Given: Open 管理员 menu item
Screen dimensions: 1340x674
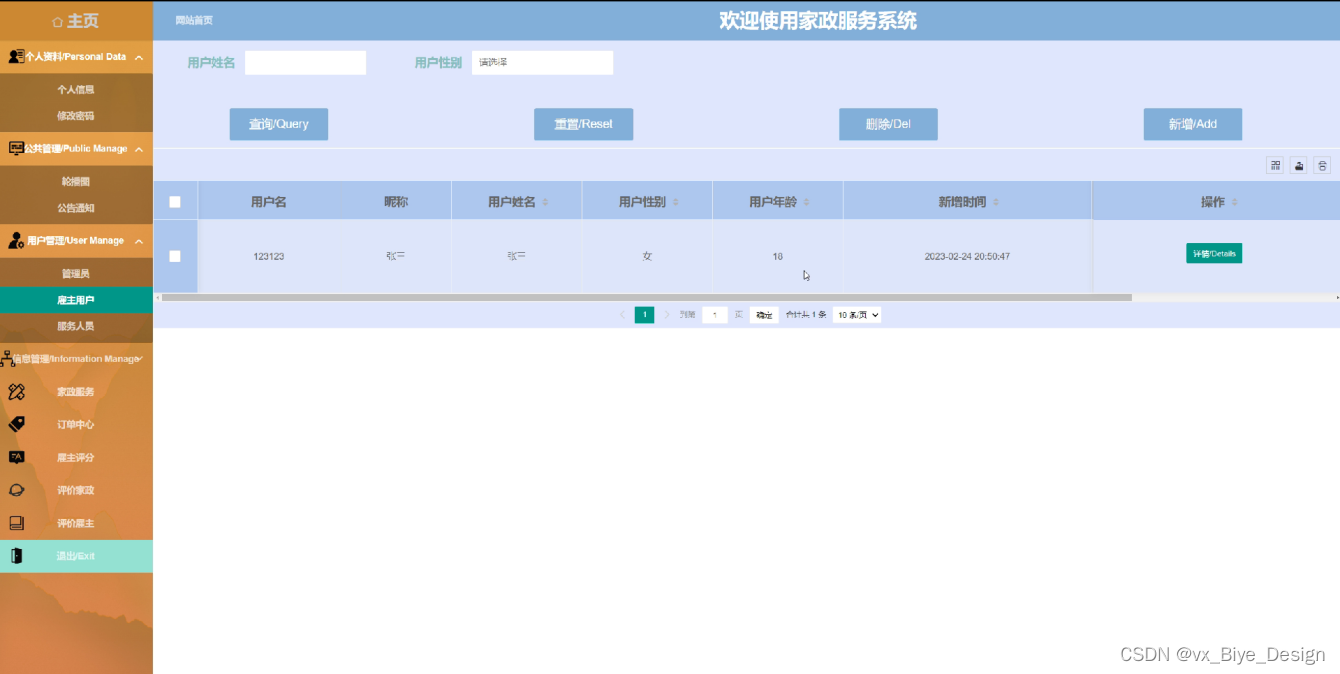Looking at the screenshot, I should click(x=76, y=274).
